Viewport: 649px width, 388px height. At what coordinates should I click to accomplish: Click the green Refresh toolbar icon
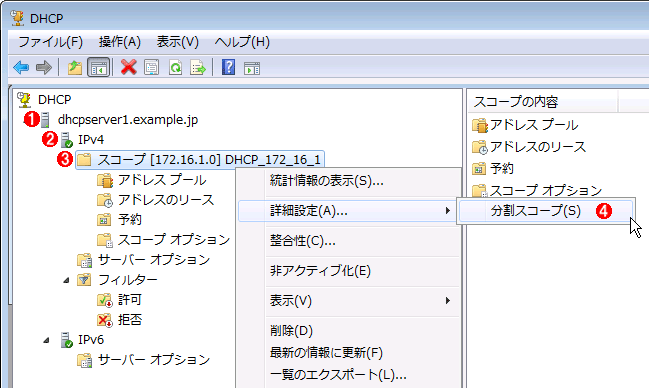point(175,67)
